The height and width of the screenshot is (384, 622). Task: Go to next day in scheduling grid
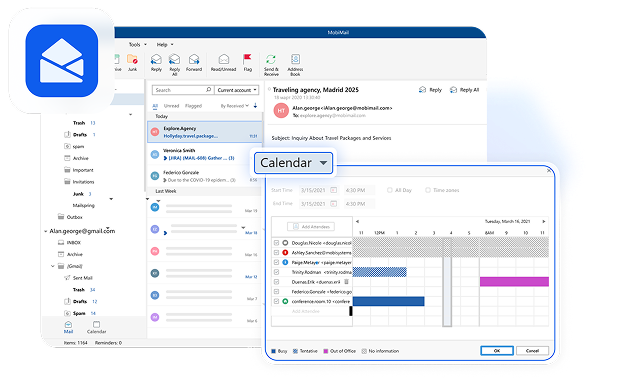pyautogui.click(x=544, y=221)
